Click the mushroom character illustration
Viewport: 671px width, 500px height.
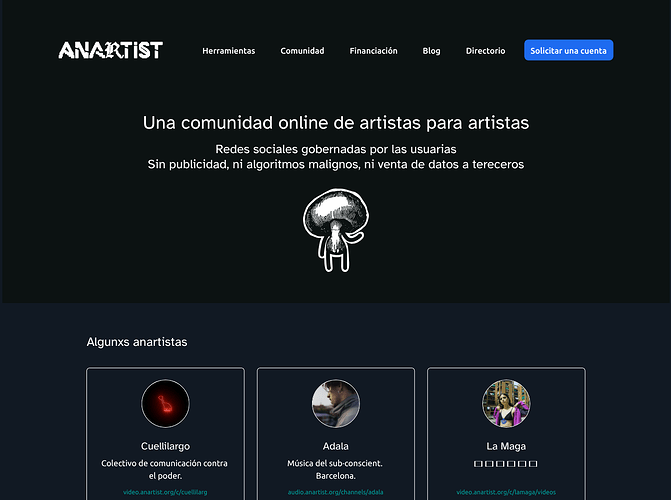pos(336,230)
